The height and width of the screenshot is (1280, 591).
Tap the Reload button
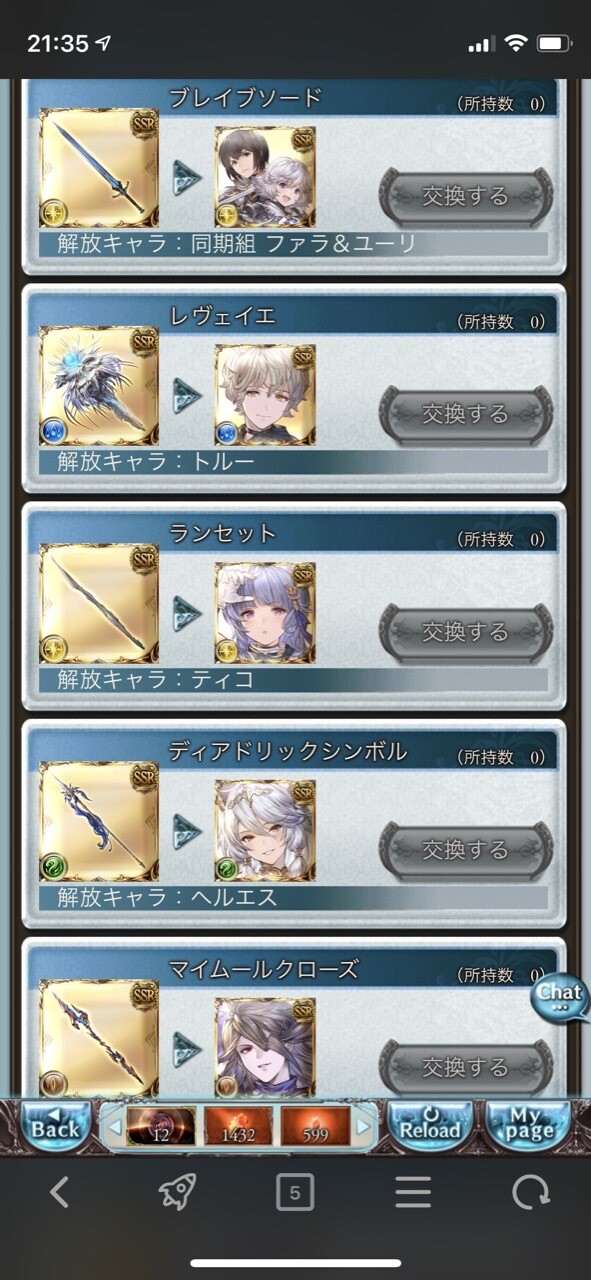point(429,1126)
